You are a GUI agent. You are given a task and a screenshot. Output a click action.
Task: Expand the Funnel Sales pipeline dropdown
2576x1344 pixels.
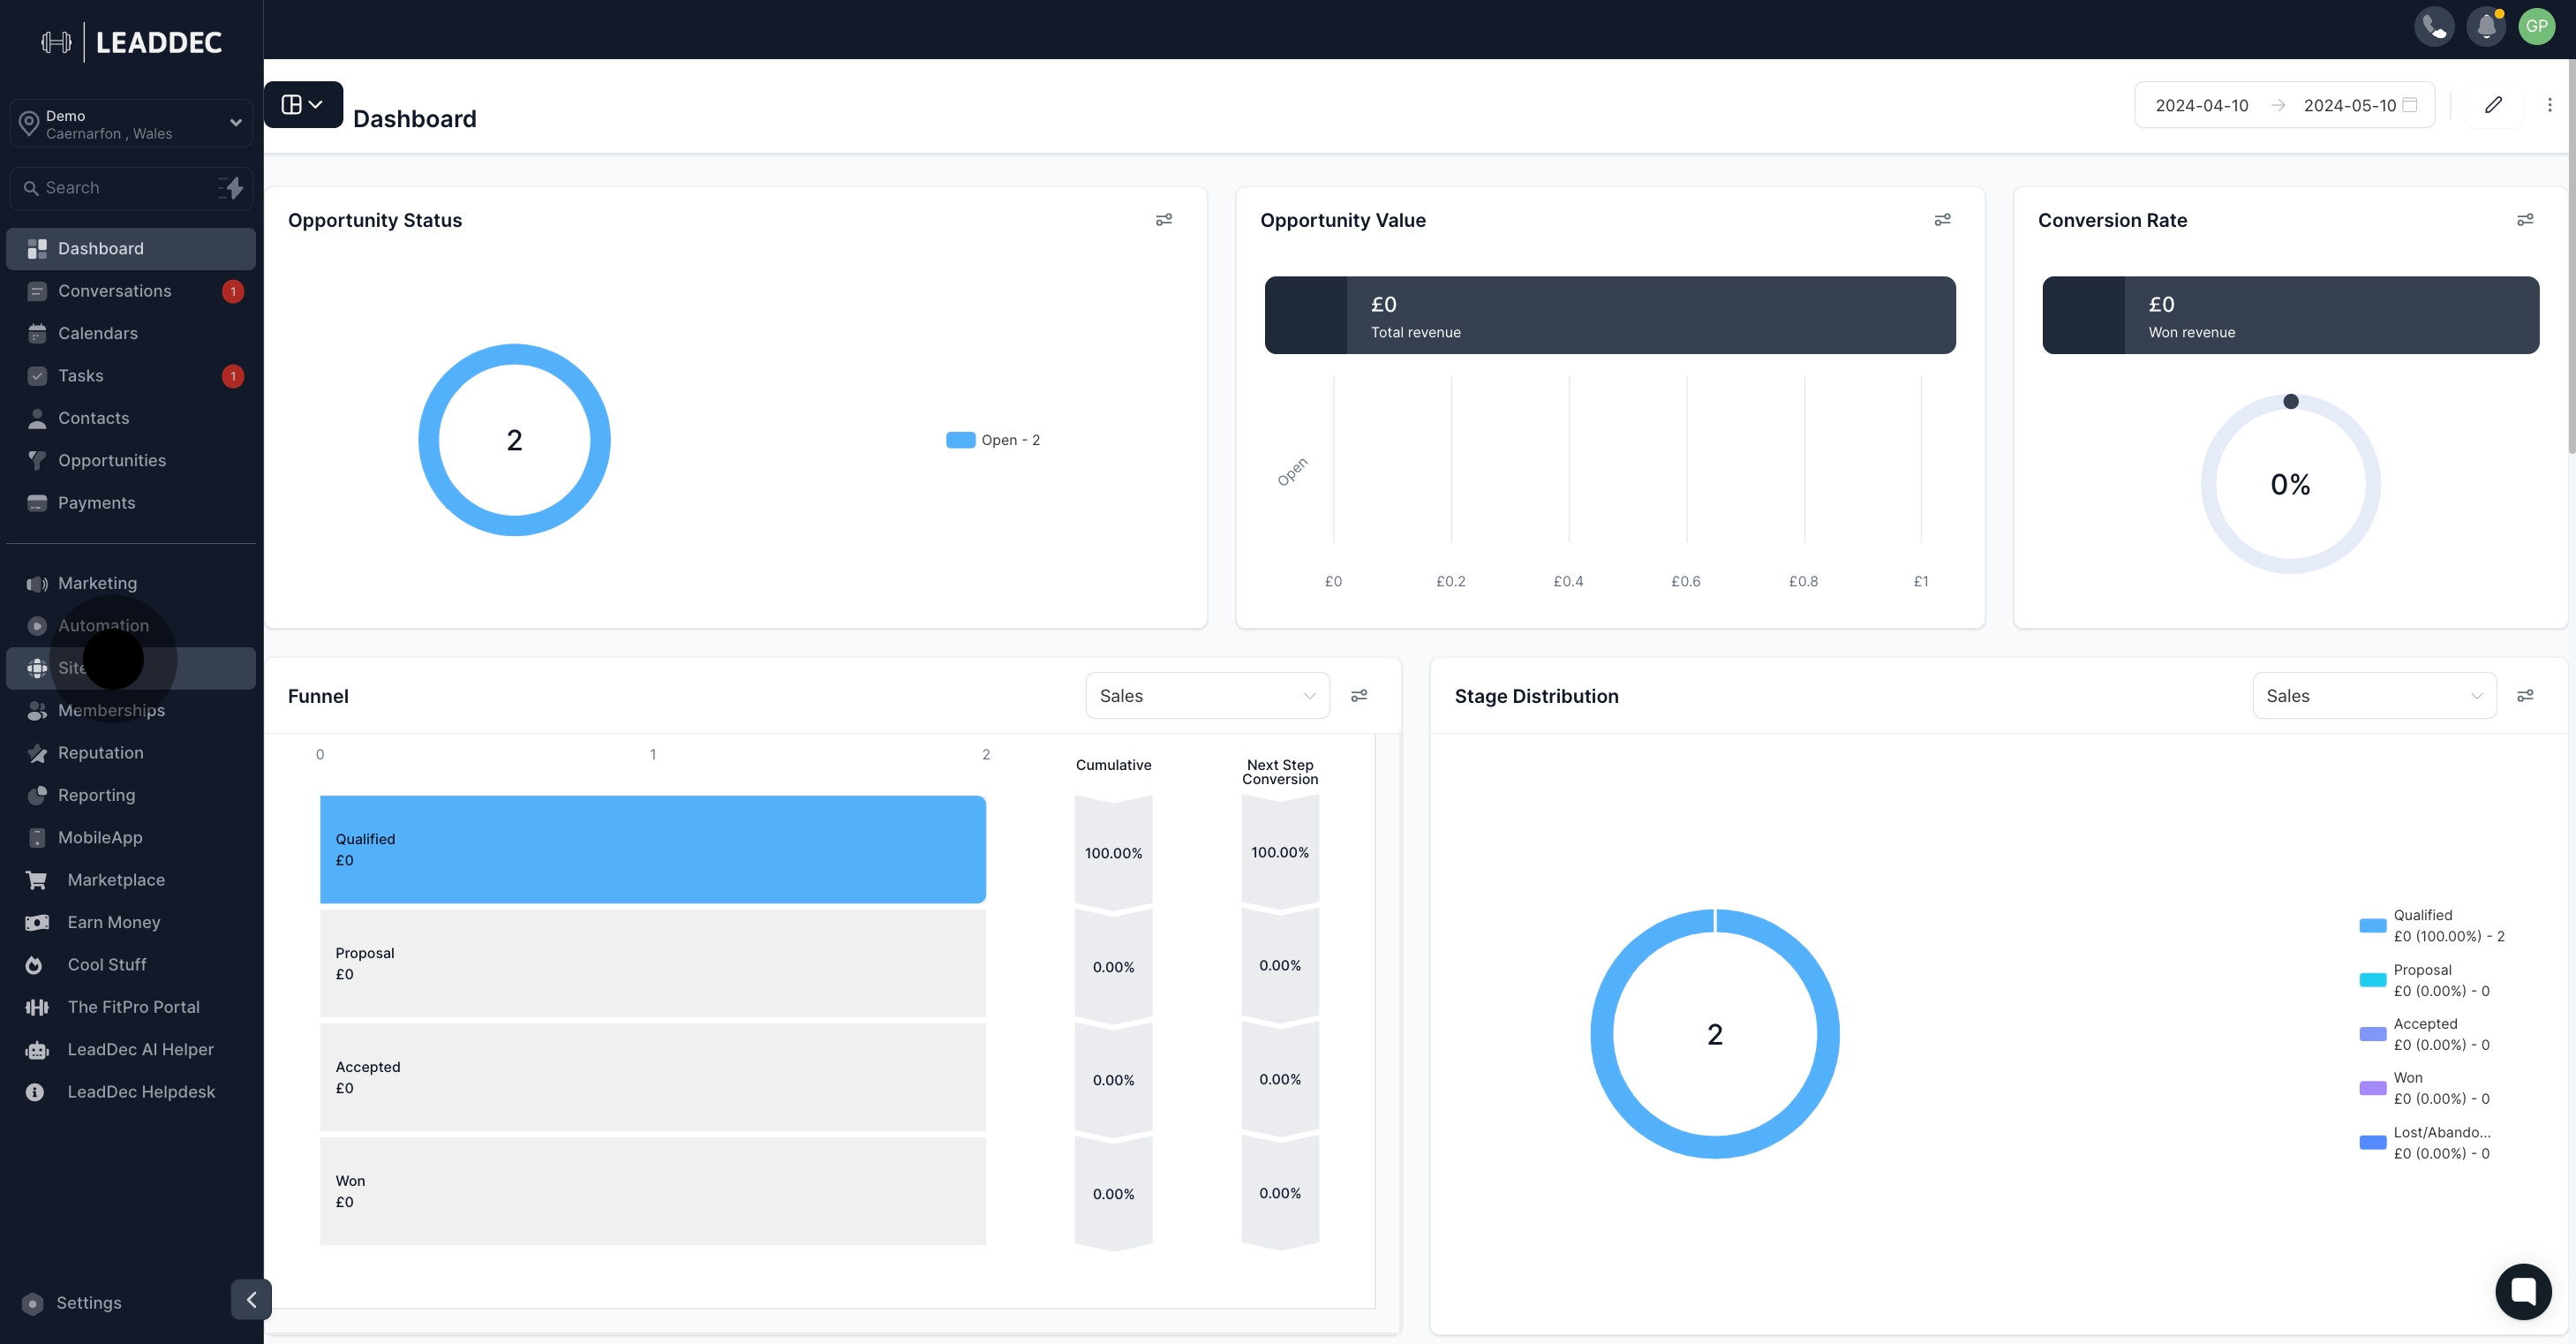point(1207,696)
